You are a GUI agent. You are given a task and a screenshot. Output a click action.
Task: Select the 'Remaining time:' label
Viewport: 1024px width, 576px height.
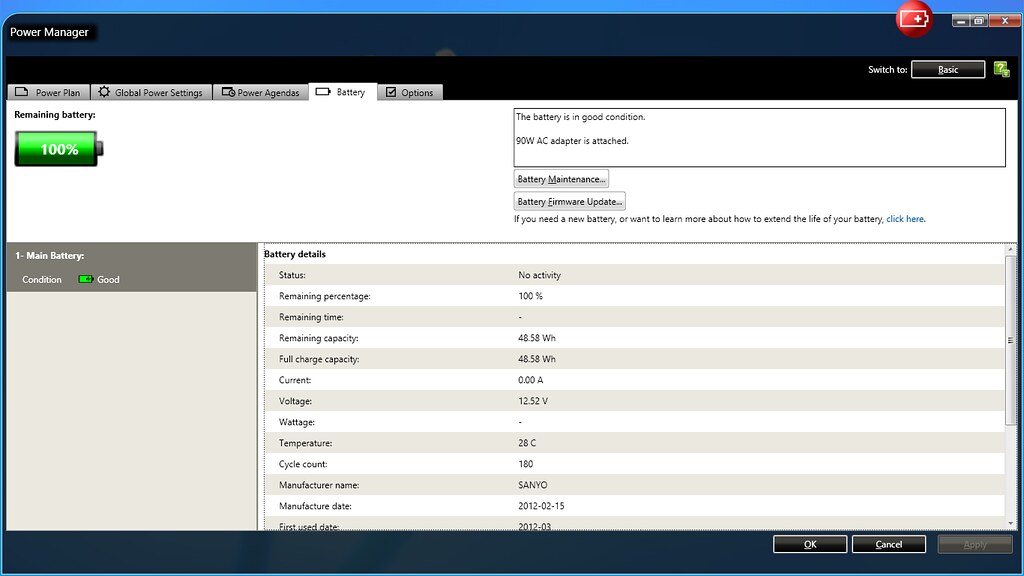point(311,317)
